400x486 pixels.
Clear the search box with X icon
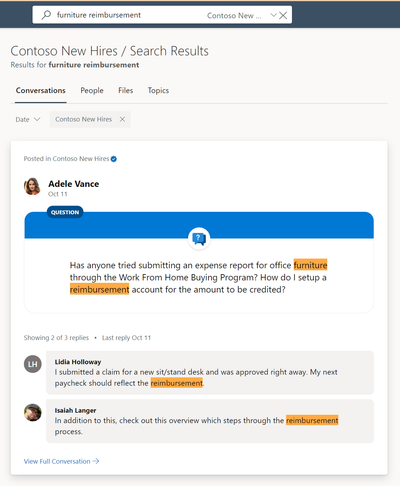point(283,15)
